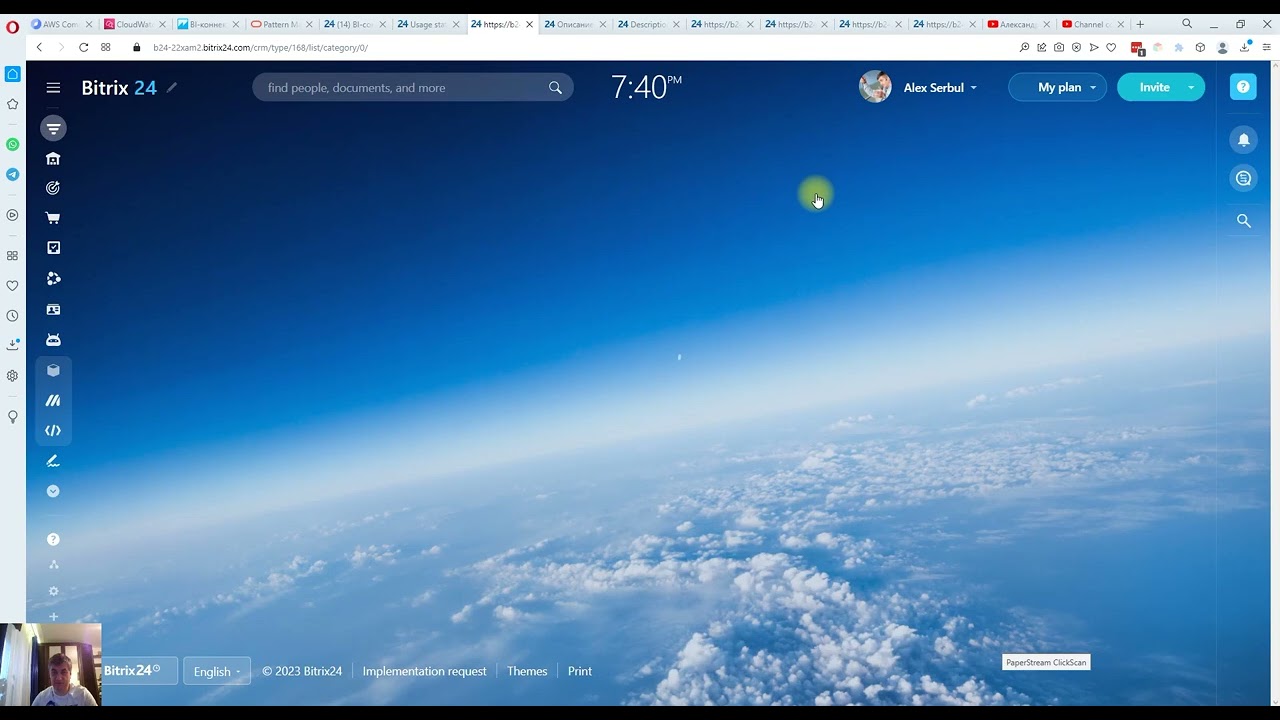
Task: Open the Speed Dial grid icon in the address bar
Action: (x=105, y=47)
